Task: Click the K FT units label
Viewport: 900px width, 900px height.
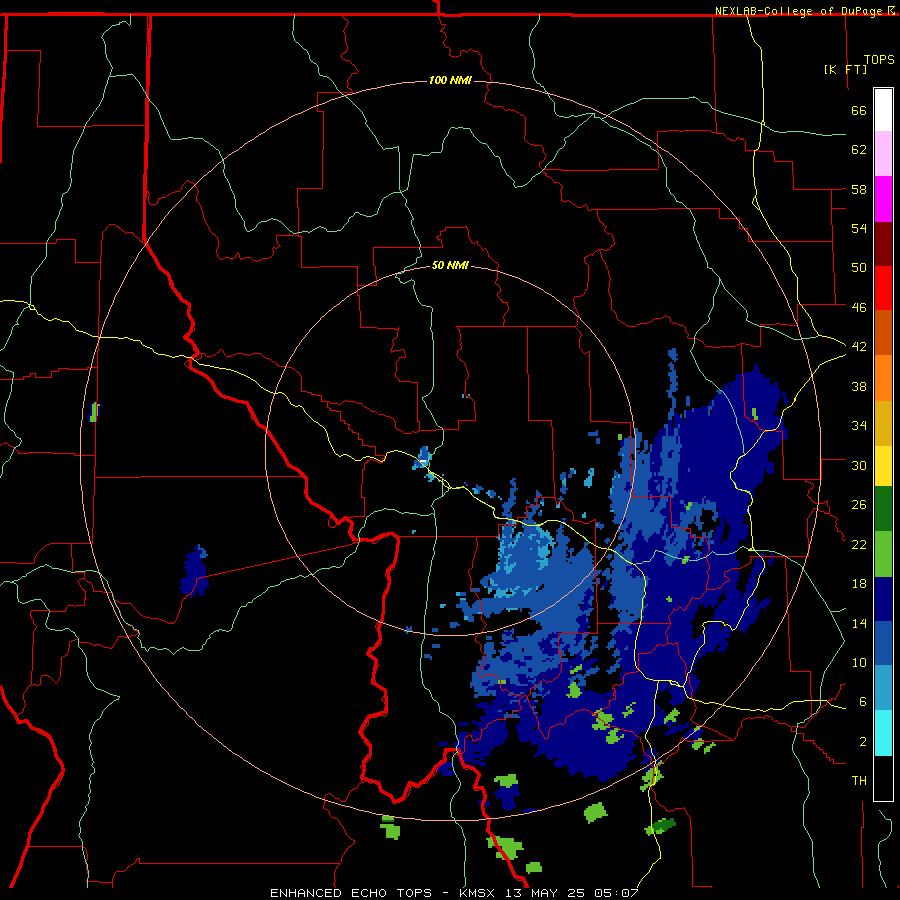Action: click(845, 69)
